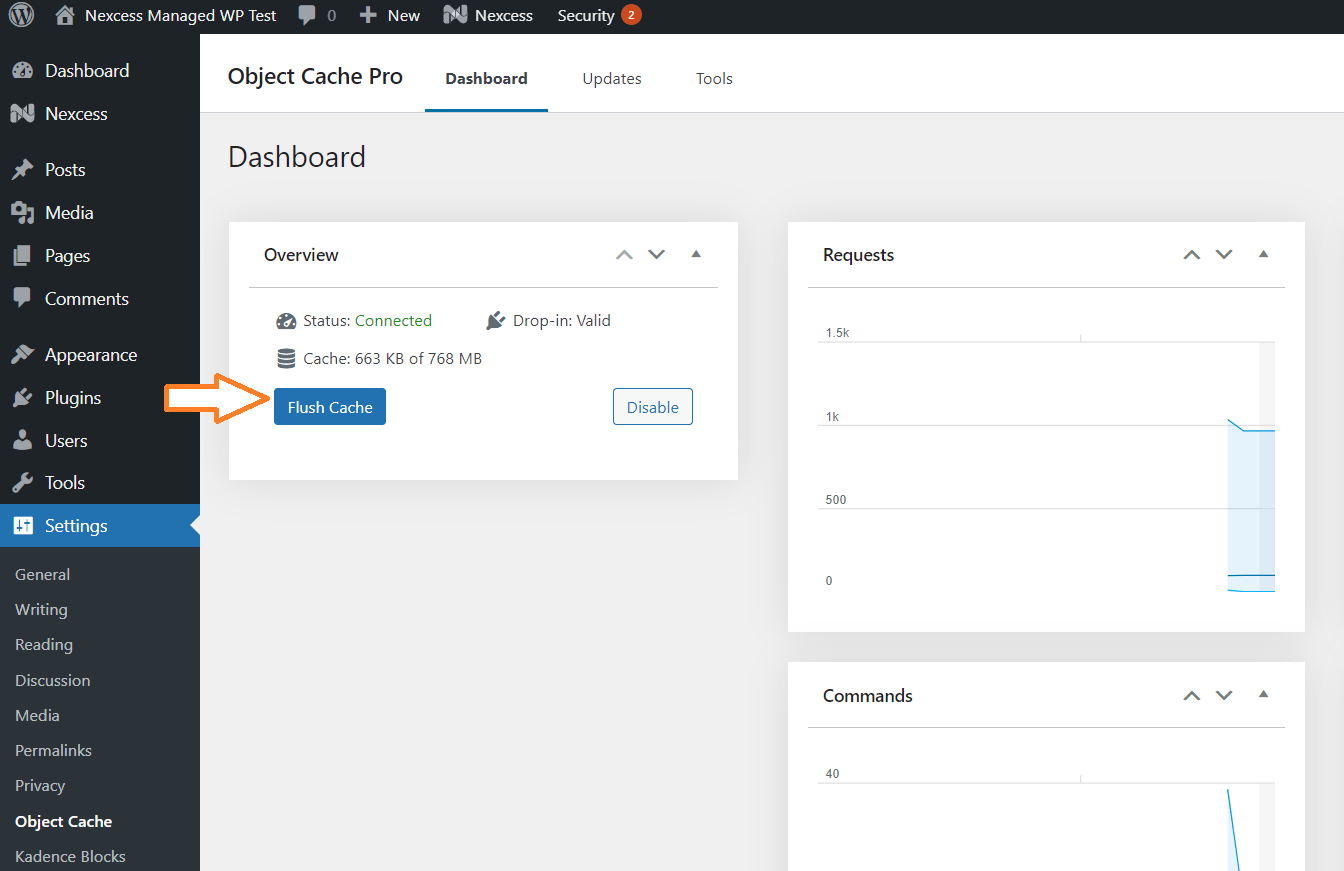Open Writing settings submenu
This screenshot has width=1344, height=871.
41,610
